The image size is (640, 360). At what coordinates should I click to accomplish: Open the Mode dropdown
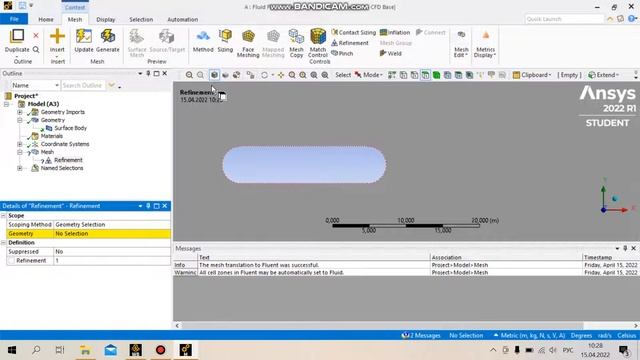[x=369, y=75]
